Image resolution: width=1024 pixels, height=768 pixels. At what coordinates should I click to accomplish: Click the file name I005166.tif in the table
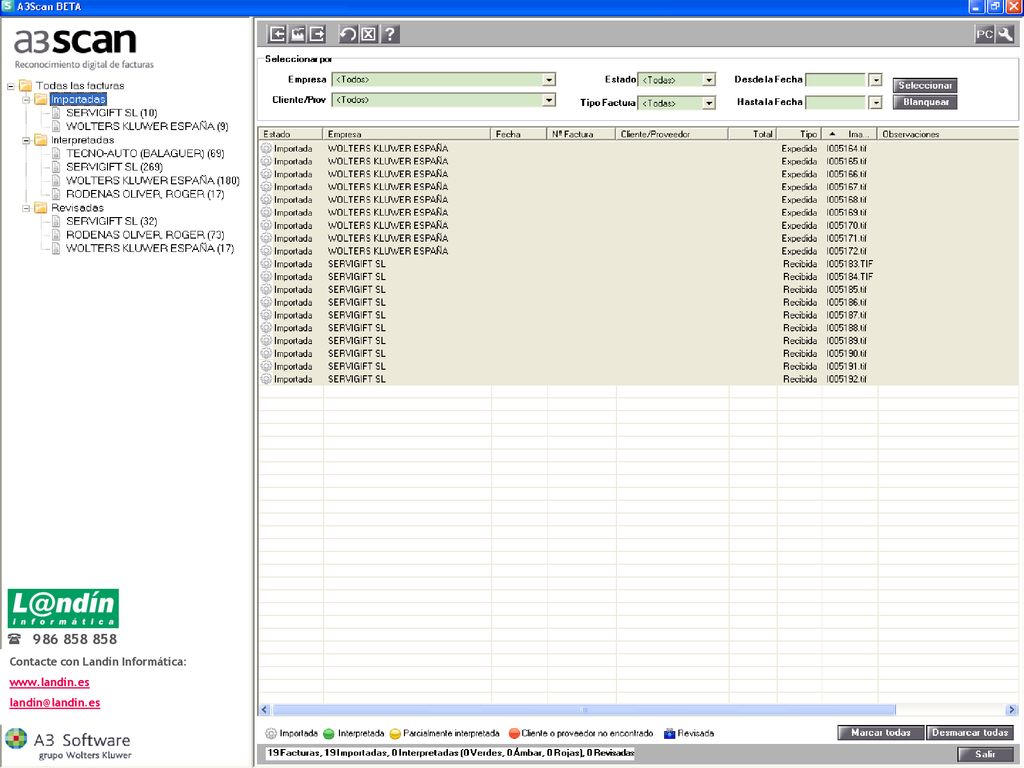point(846,174)
